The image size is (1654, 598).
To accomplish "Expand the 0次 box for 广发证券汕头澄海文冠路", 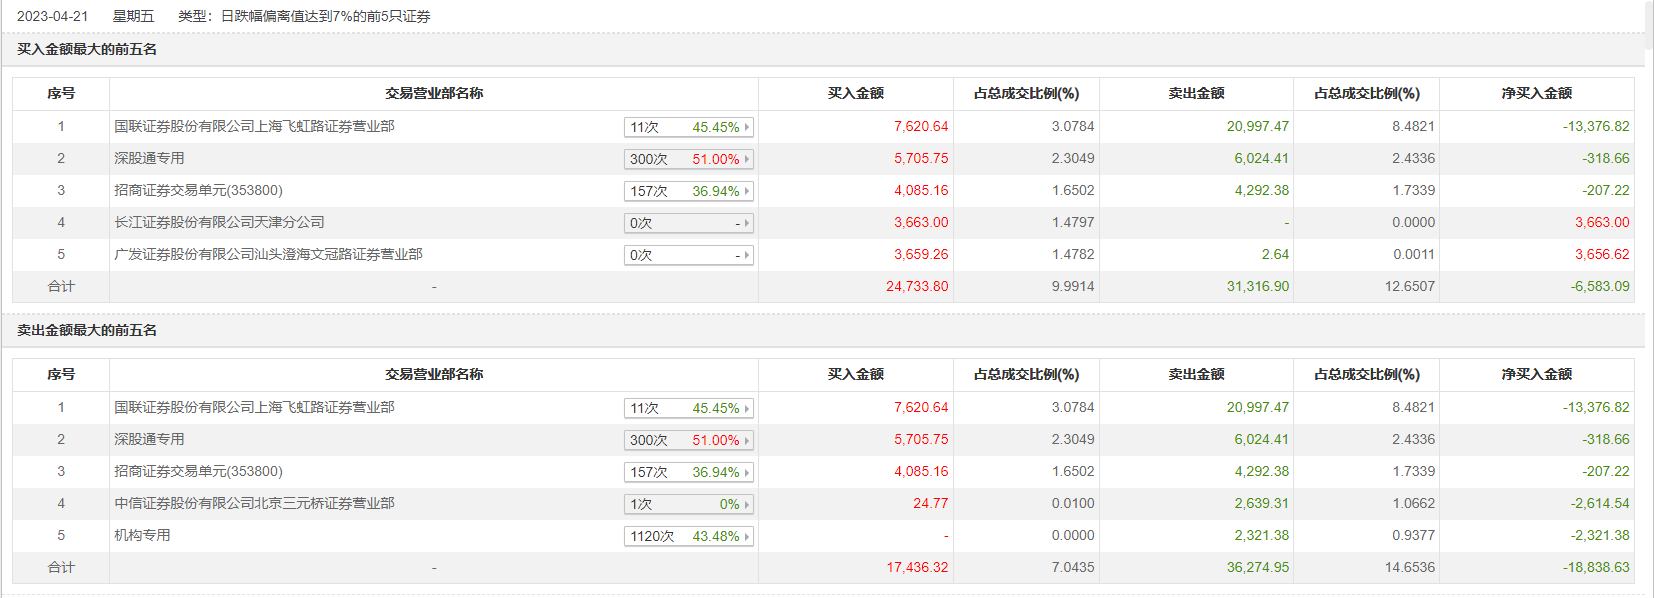I will [746, 255].
